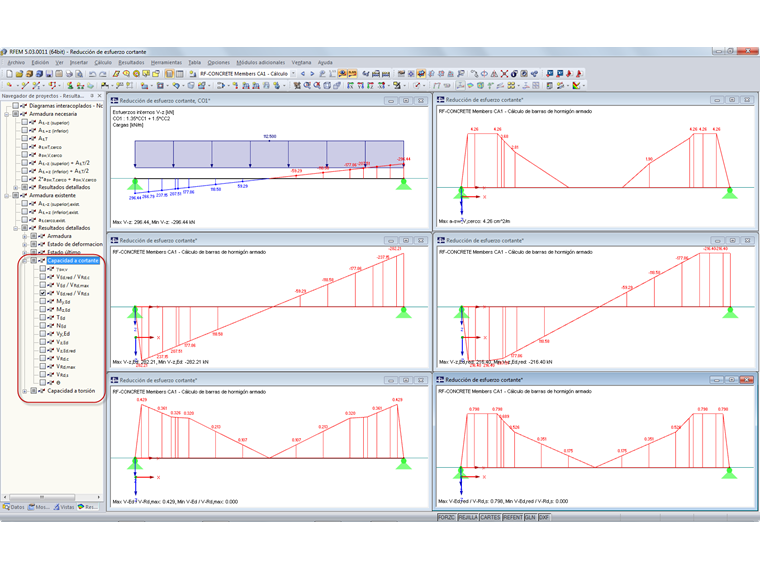Click the Save disk icon
760x570 pixels.
[49, 74]
